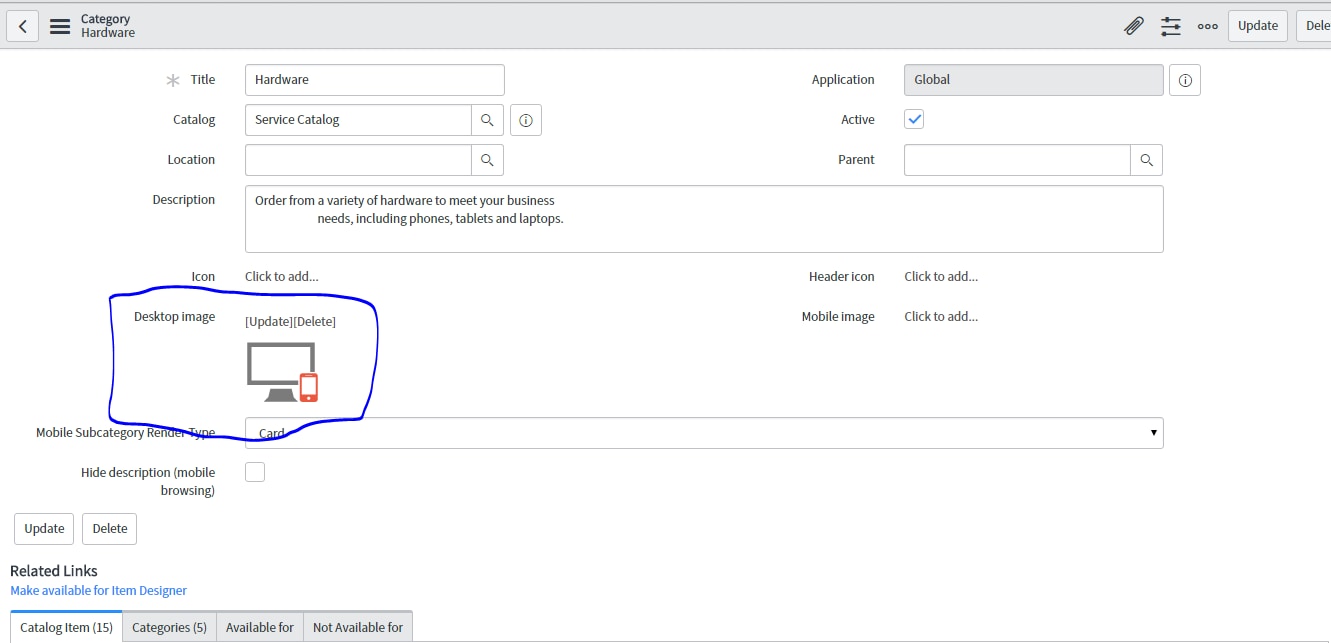
Task: Click the info icon beside Application
Action: pyautogui.click(x=1184, y=79)
